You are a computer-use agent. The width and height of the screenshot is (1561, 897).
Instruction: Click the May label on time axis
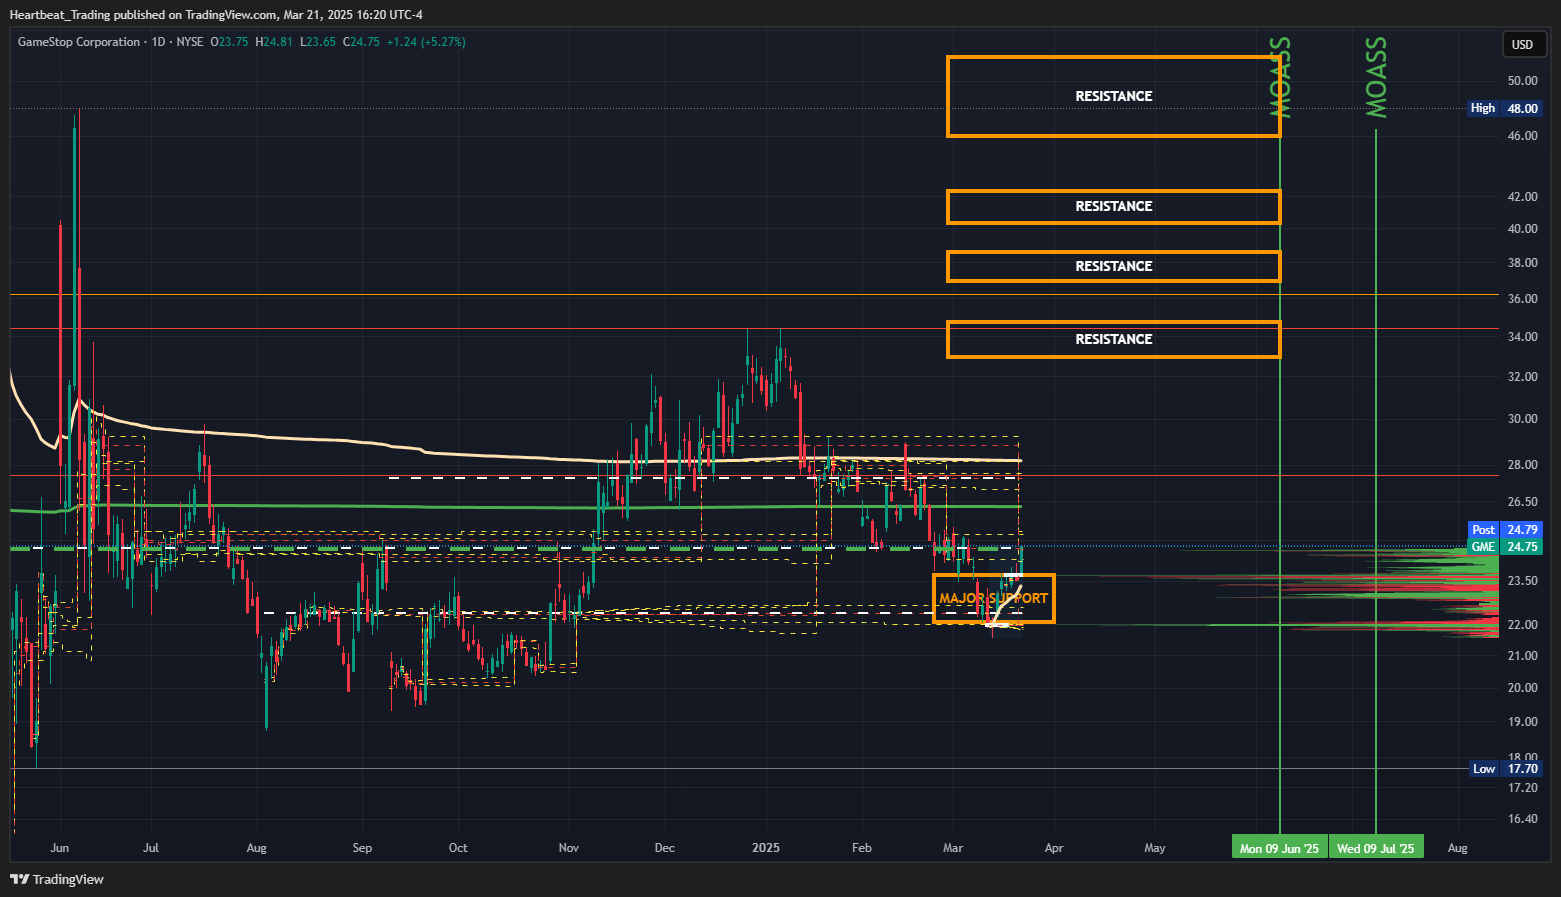1155,848
